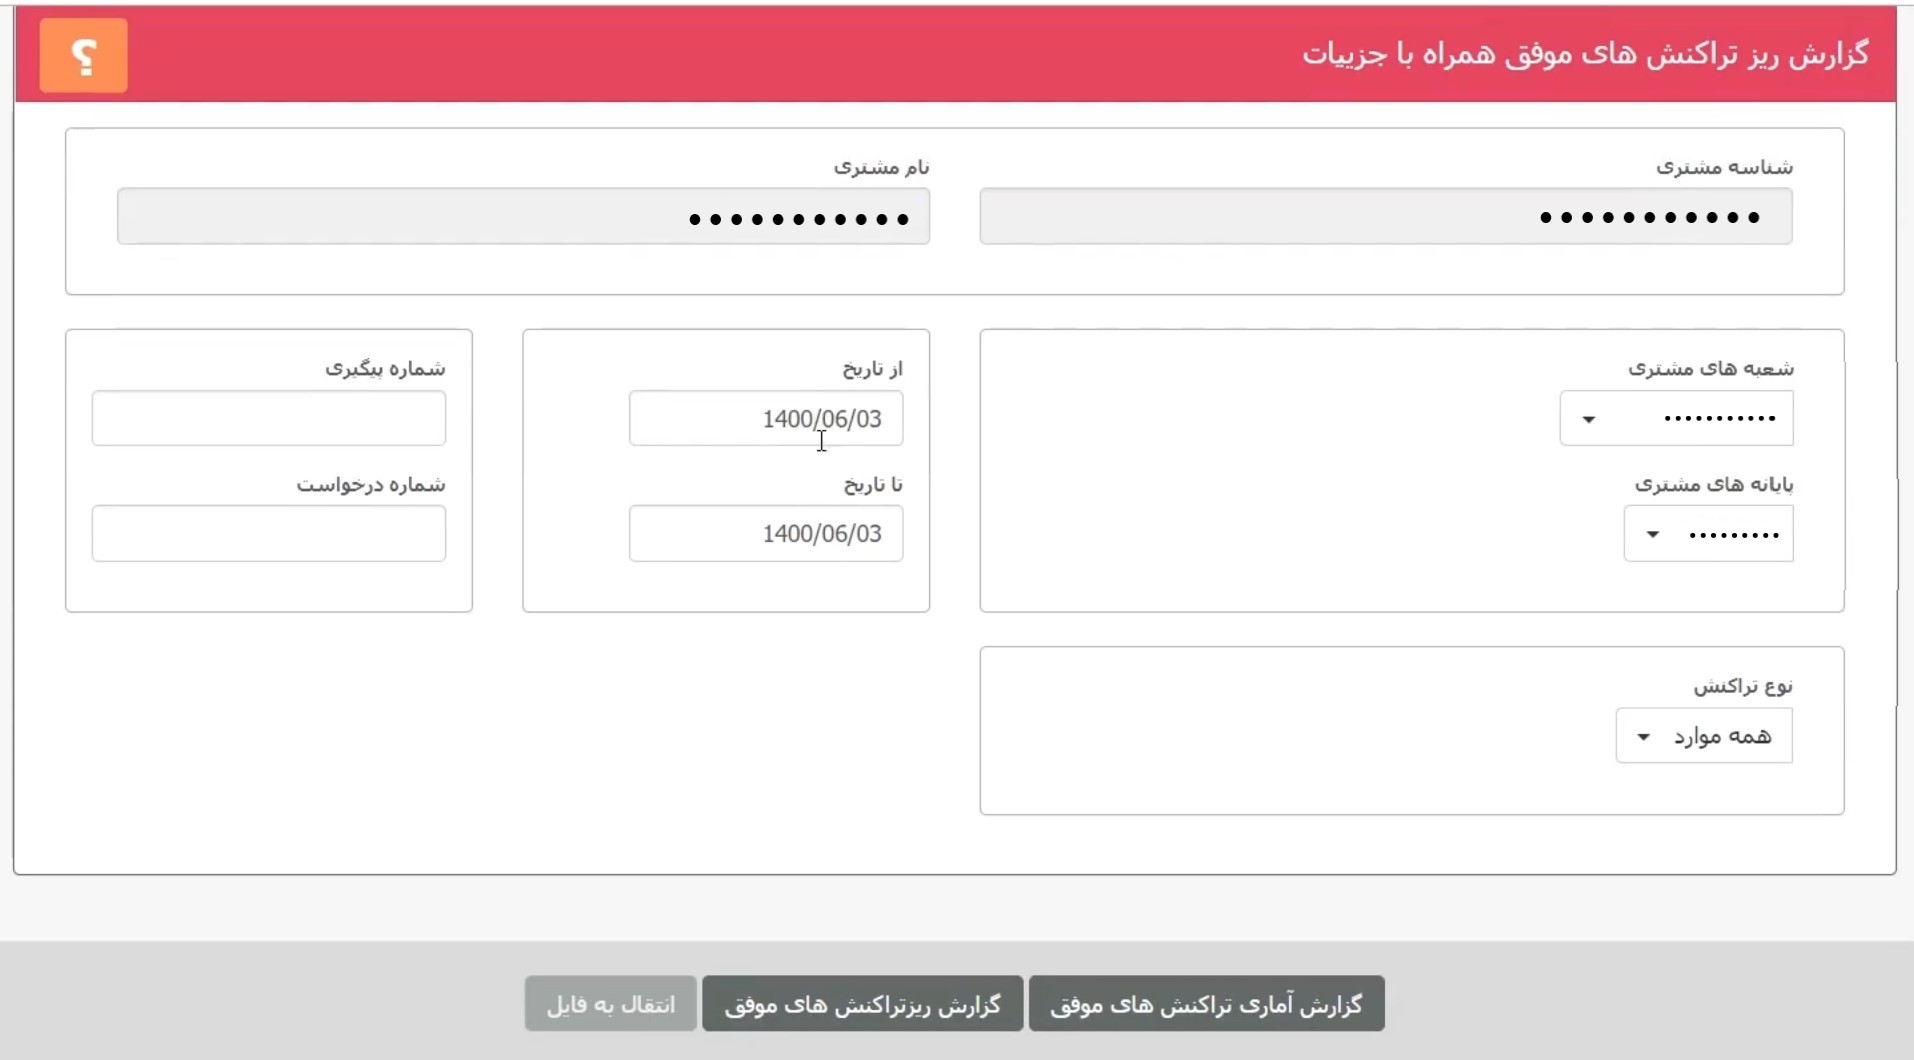Focus the شماره درخواست input field

(x=269, y=534)
